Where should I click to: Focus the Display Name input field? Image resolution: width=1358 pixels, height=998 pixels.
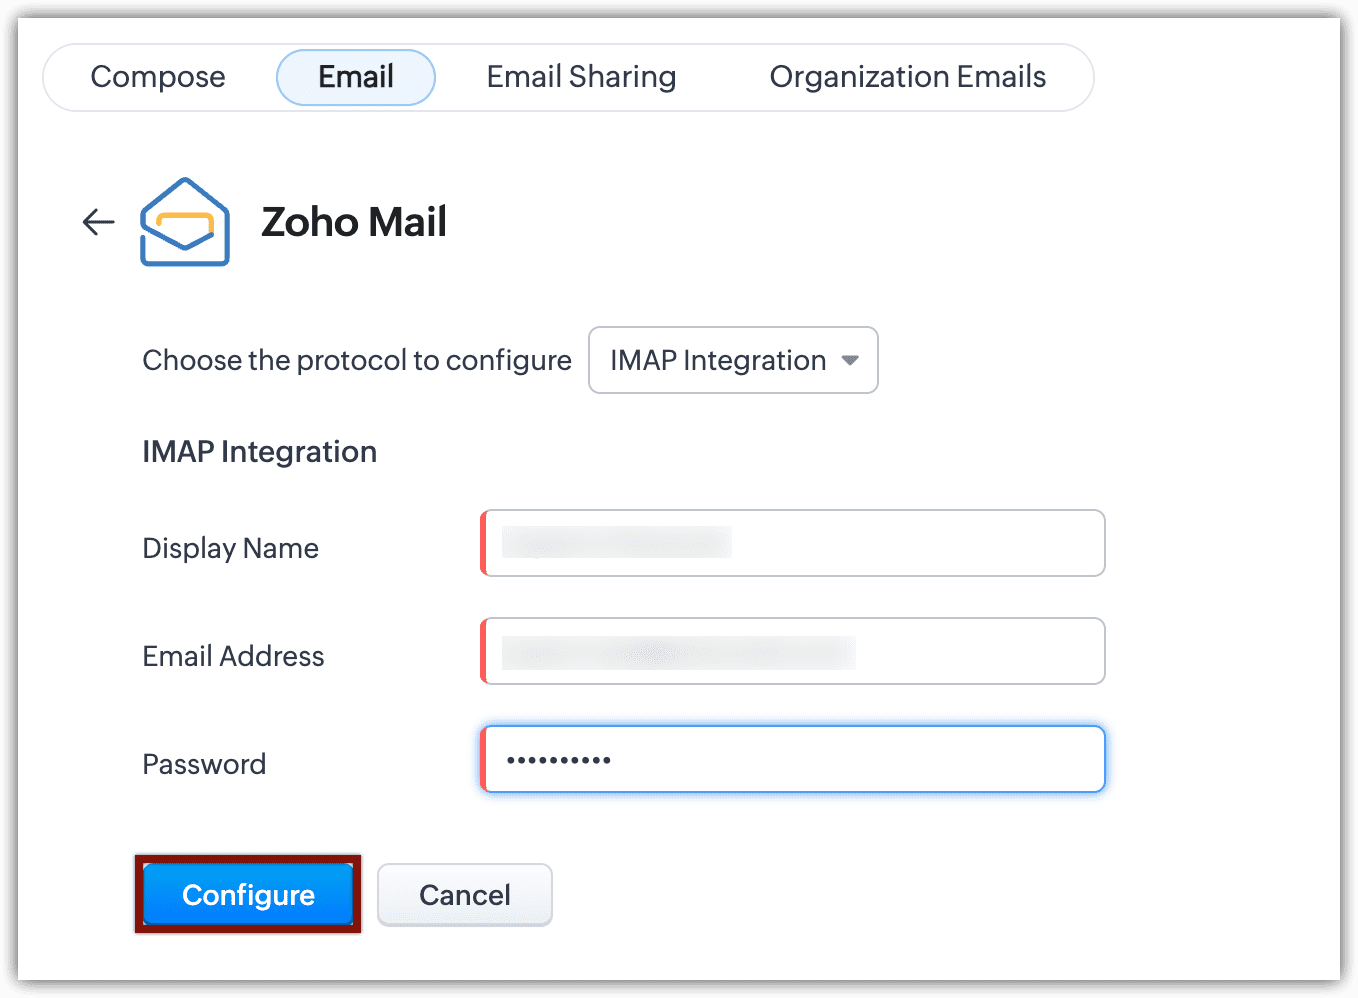point(793,543)
